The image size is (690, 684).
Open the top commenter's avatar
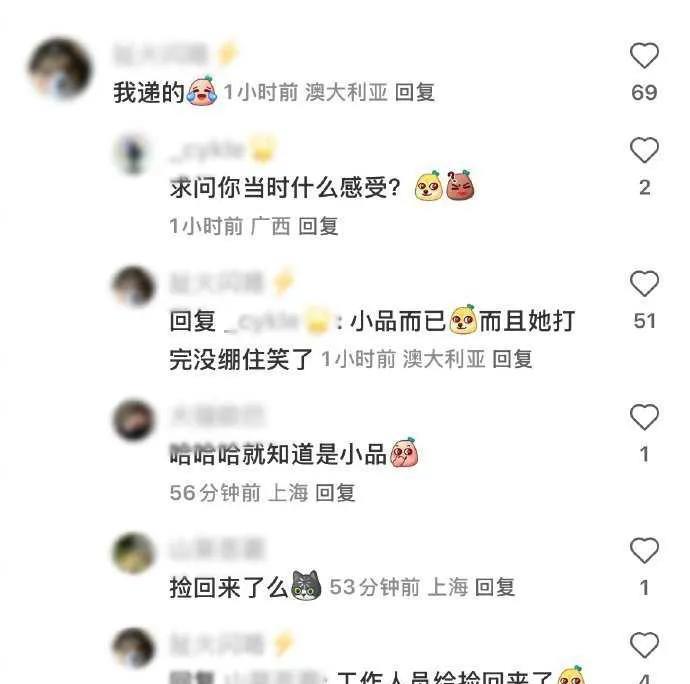pyautogui.click(x=60, y=69)
